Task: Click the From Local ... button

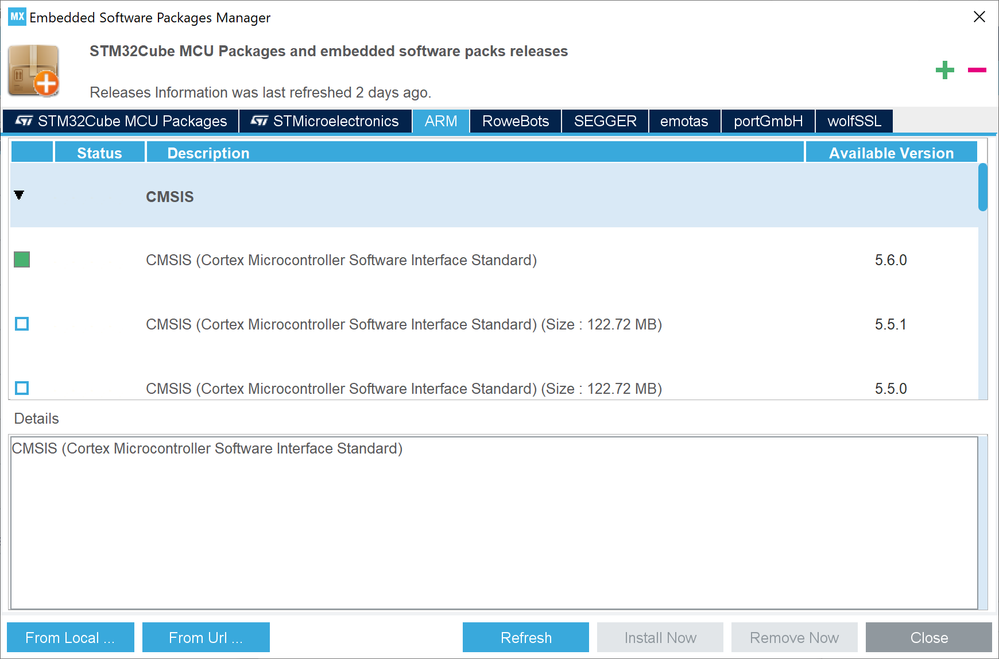Action: (x=71, y=637)
